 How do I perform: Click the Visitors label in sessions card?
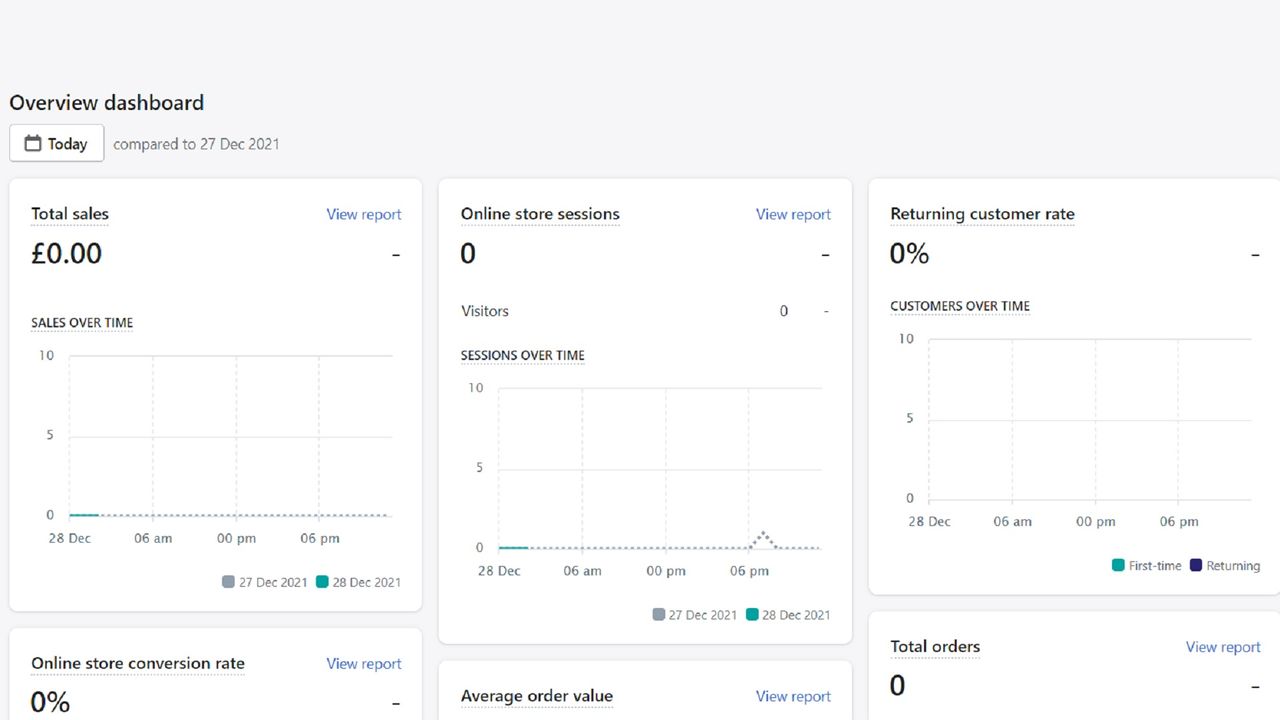[485, 311]
